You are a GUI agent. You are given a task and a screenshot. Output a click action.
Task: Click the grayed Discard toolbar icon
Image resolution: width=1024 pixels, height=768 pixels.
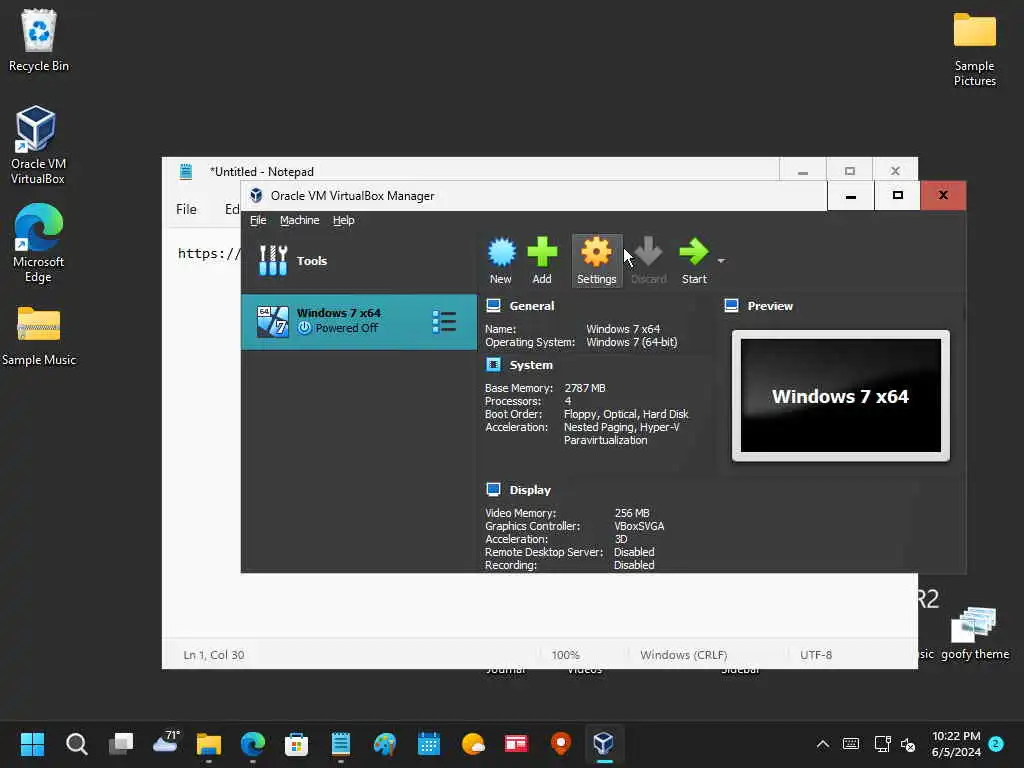click(648, 260)
